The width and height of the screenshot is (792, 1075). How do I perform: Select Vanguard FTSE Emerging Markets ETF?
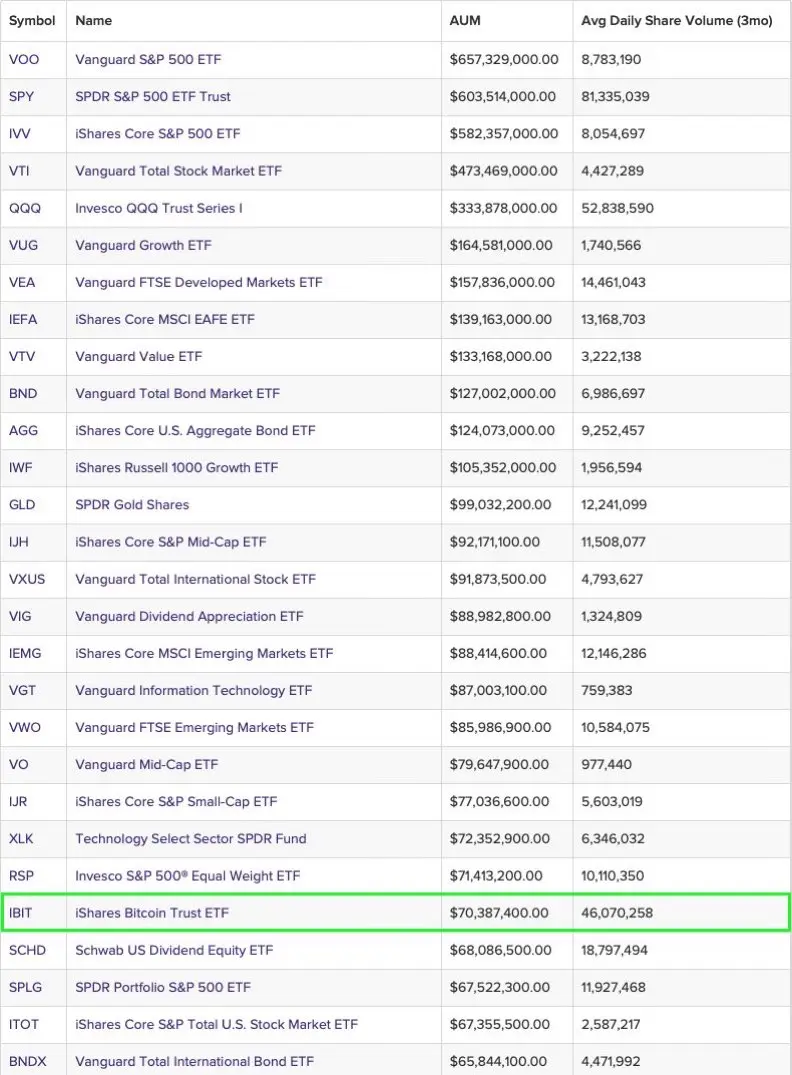(x=195, y=727)
